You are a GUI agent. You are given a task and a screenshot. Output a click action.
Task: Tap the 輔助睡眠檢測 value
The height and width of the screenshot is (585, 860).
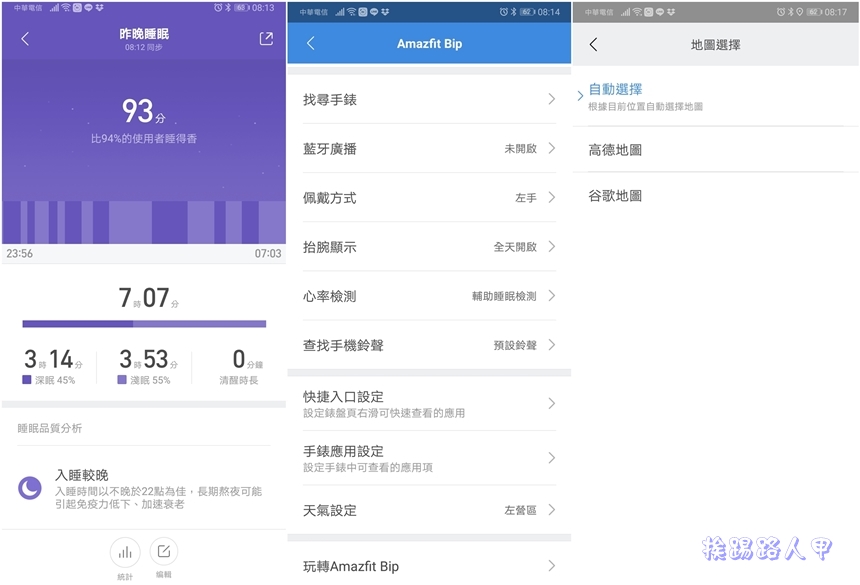pyautogui.click(x=504, y=296)
